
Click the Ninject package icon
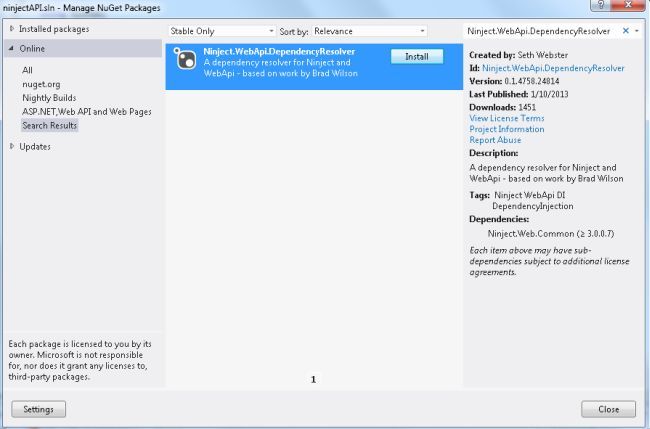tap(184, 58)
